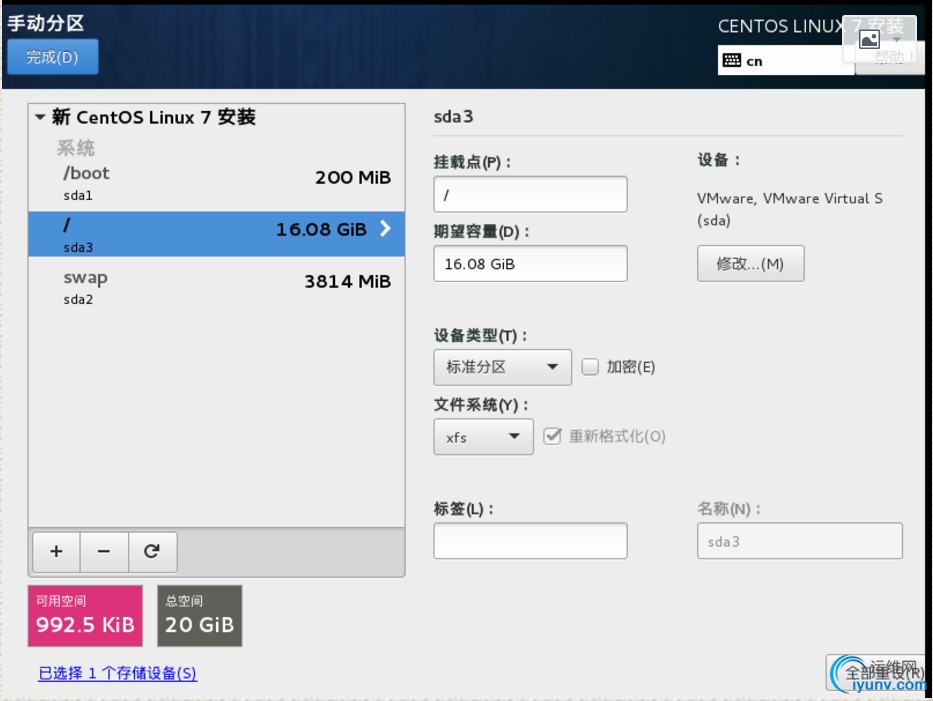Reload storage configuration with refresh icon
Screen dimensions: 933x701
coord(152,552)
